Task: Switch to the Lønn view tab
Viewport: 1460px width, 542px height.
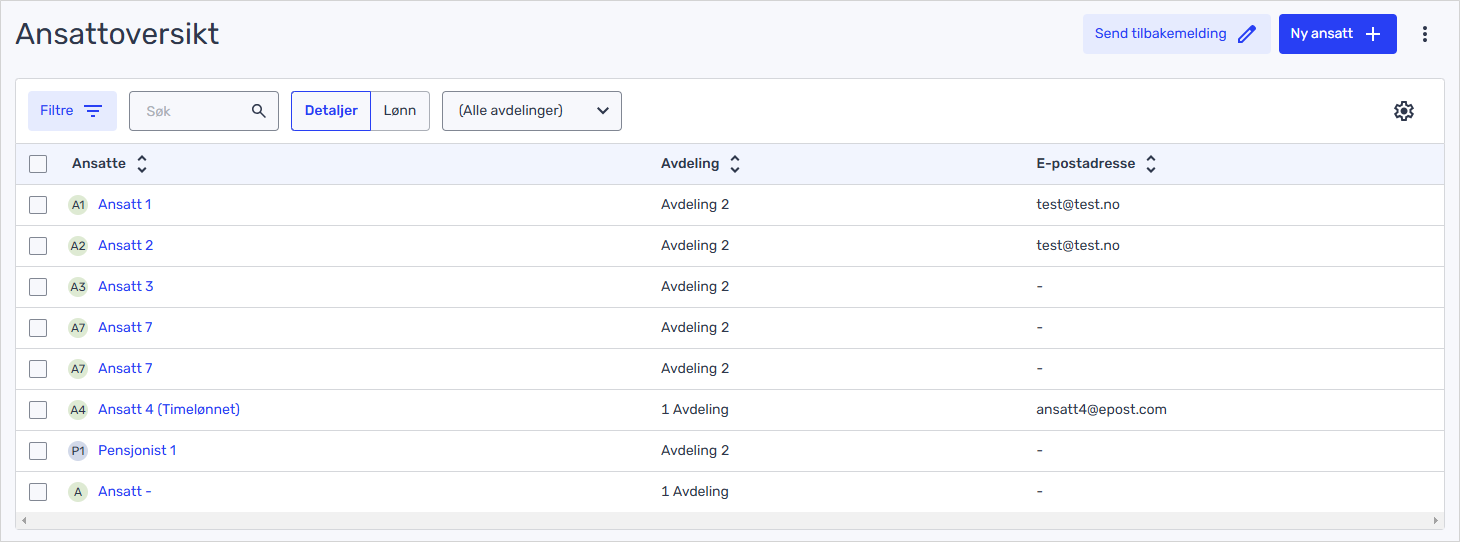Action: pyautogui.click(x=400, y=111)
